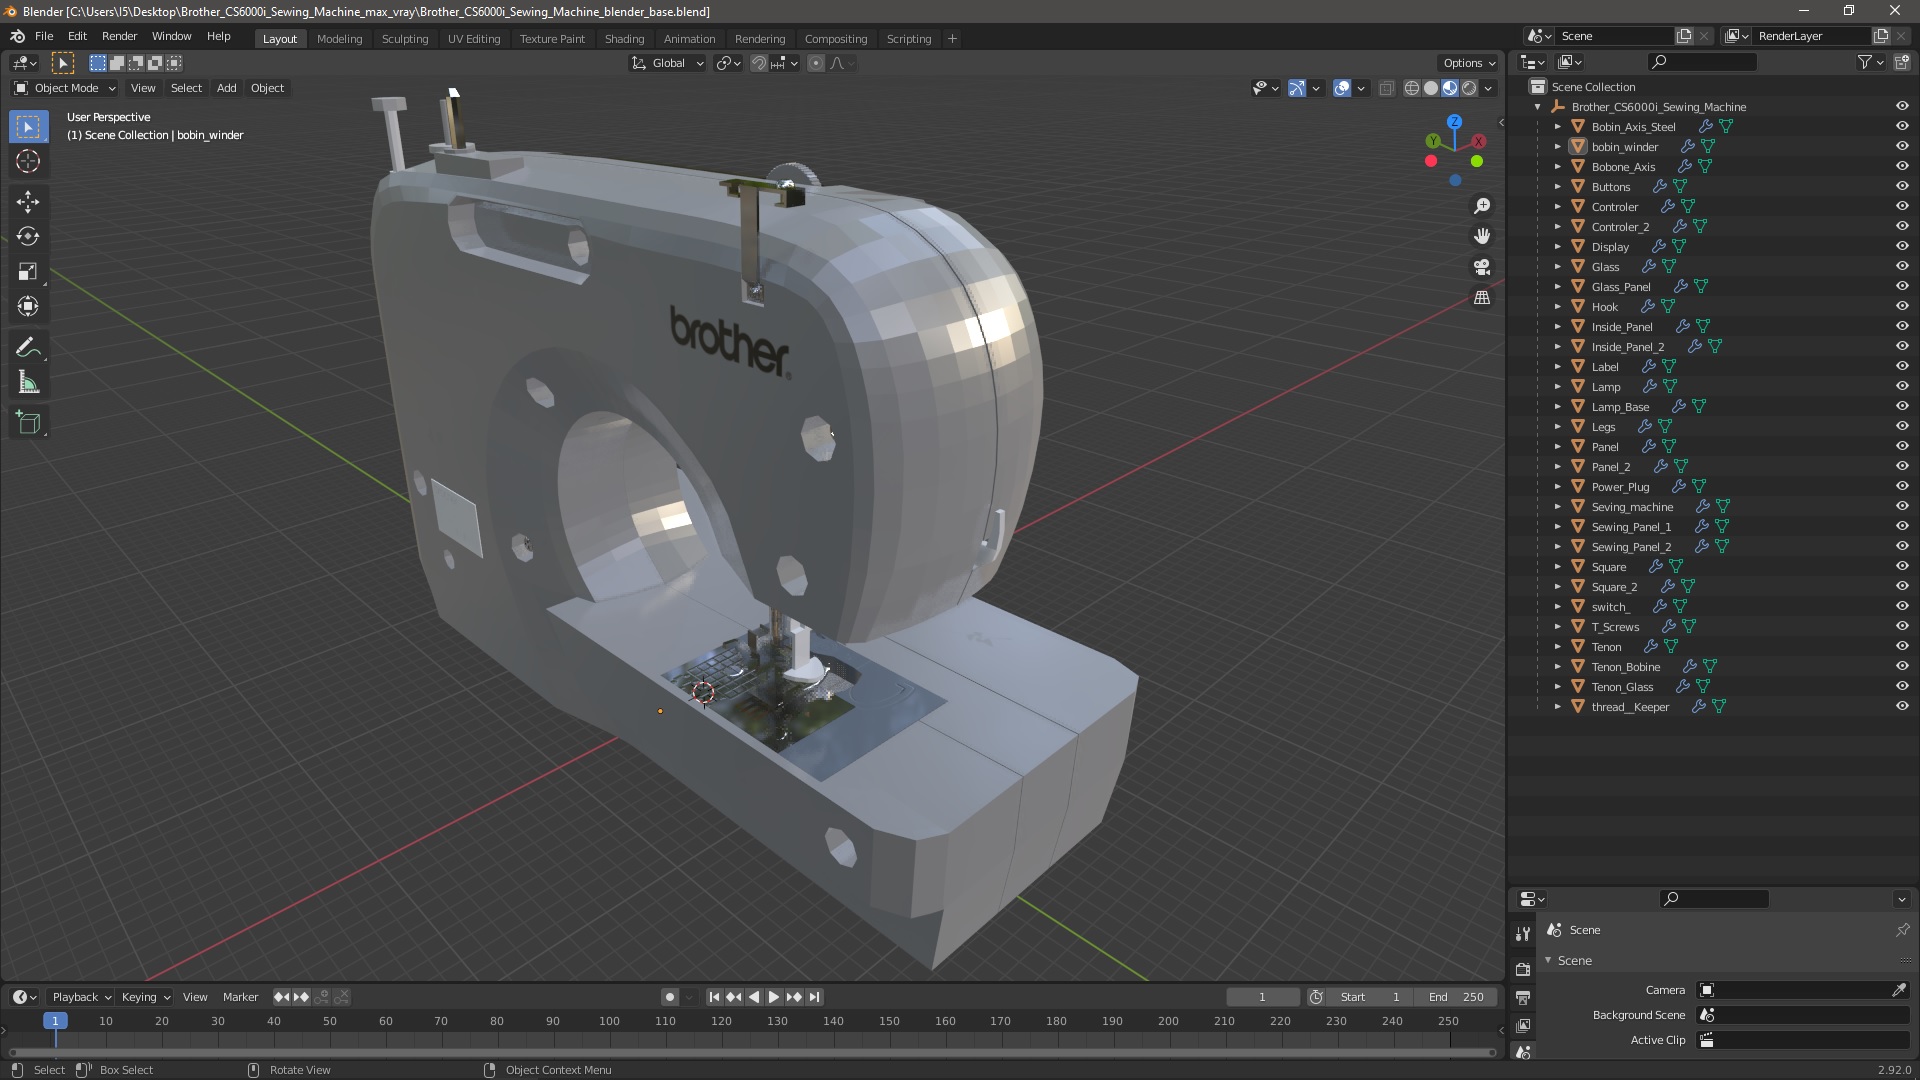Open the Keying dropdown in timeline
Viewport: 1920px width, 1080px height.
(145, 997)
